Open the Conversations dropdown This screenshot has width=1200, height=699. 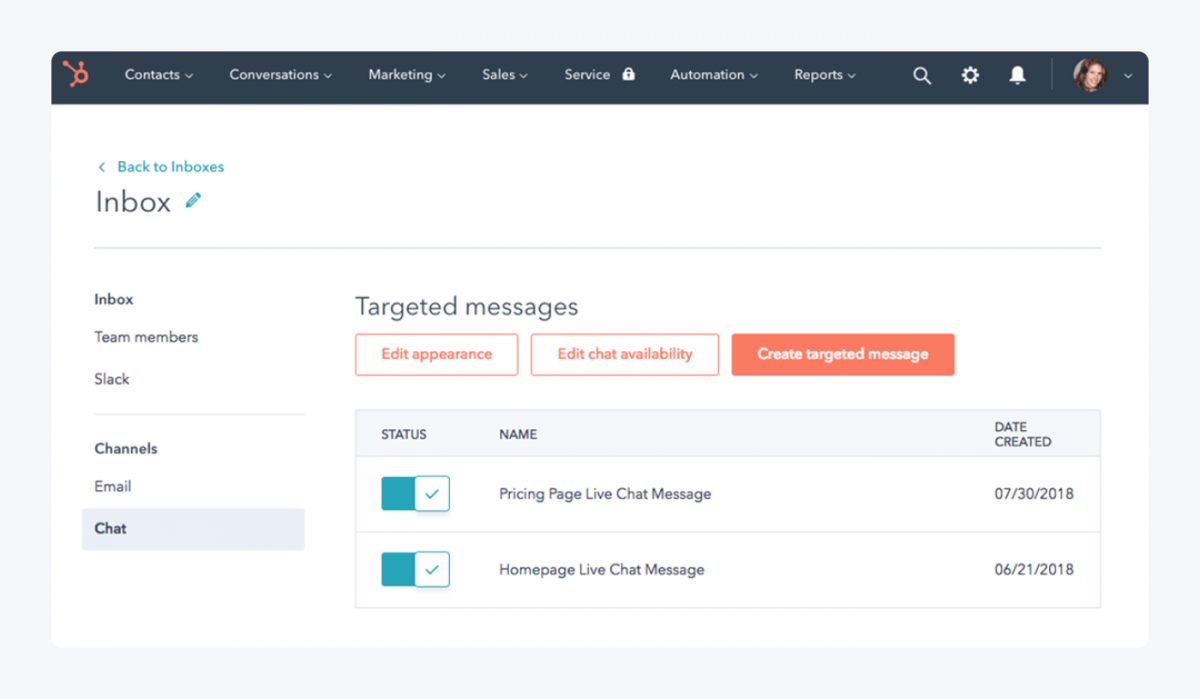pos(279,74)
